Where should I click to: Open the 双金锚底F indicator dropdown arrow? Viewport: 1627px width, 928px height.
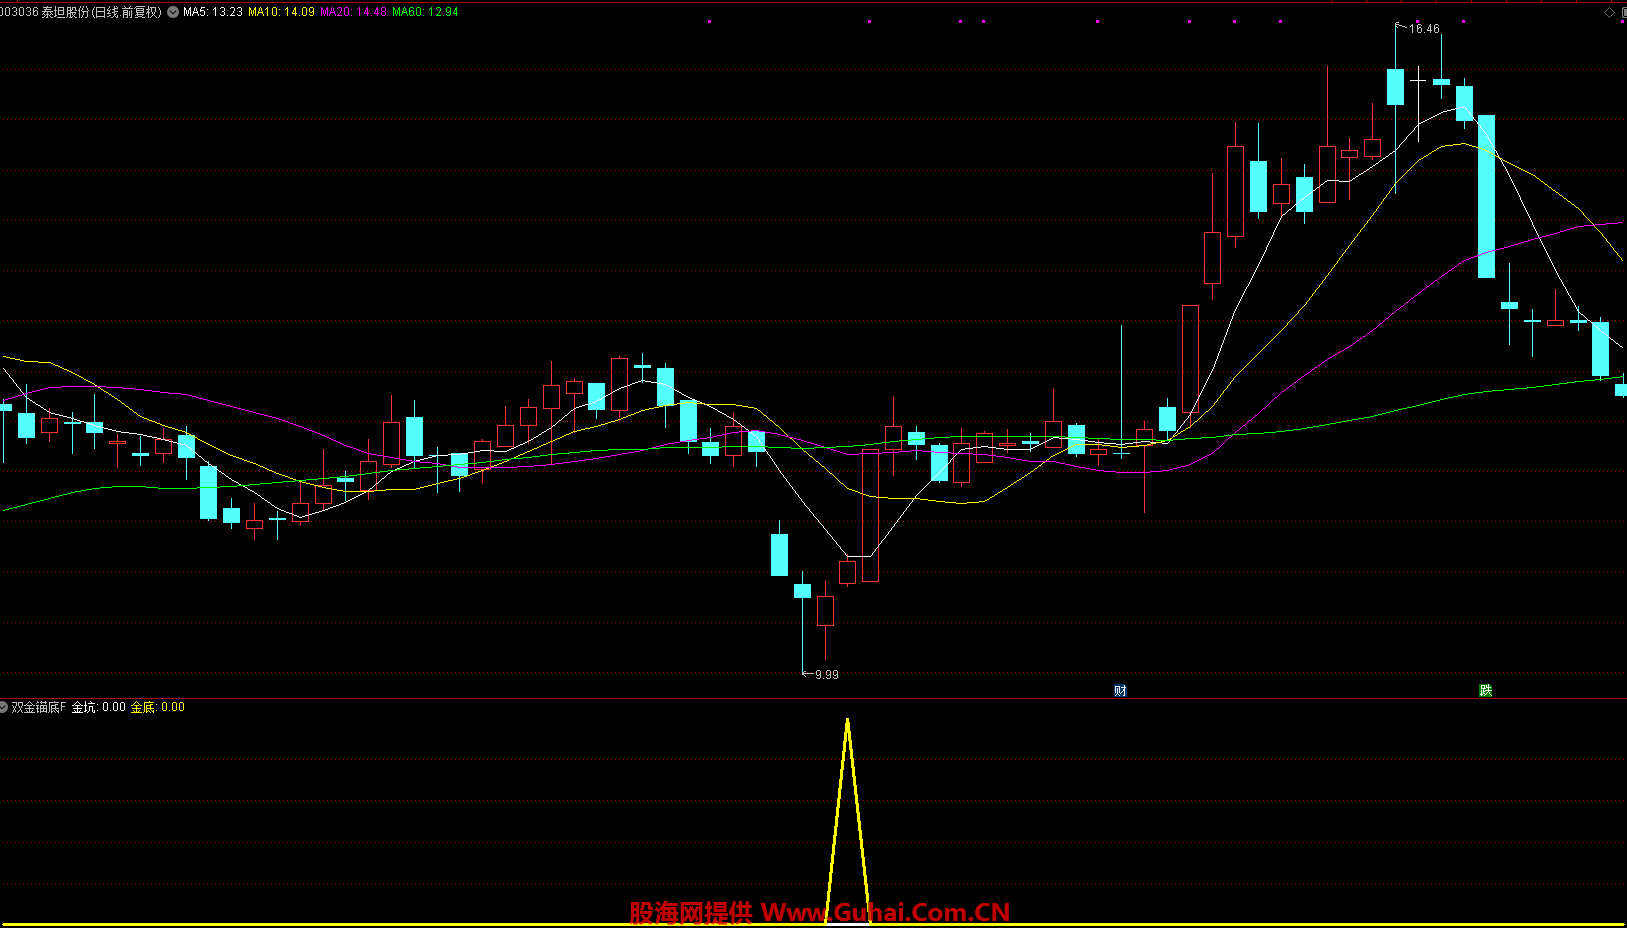[x=4, y=707]
